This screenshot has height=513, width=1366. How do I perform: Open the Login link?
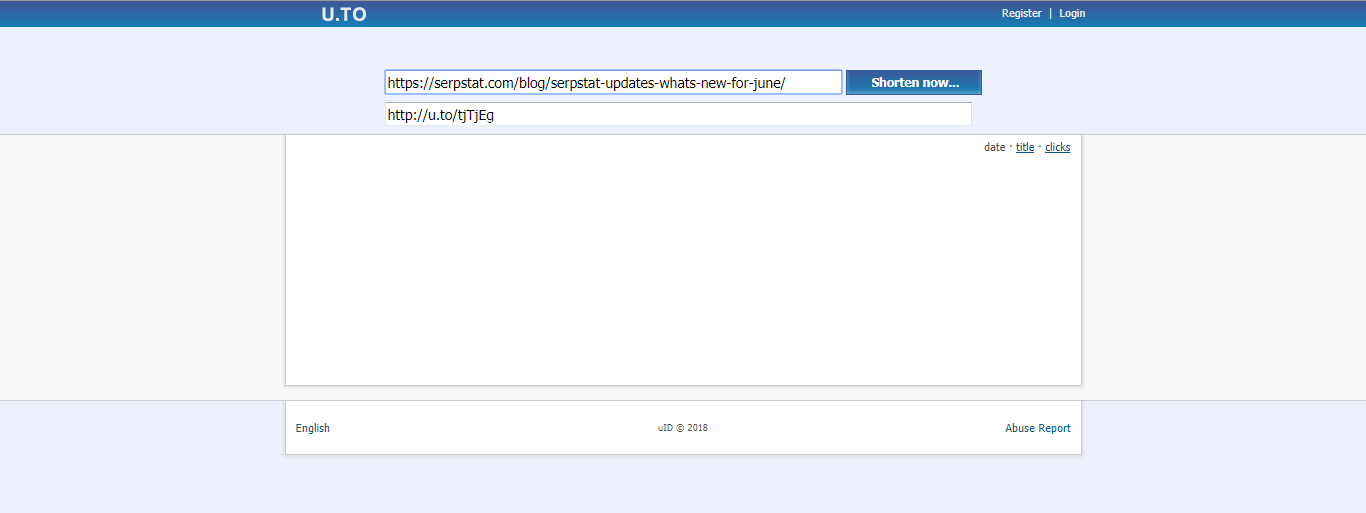click(x=1072, y=13)
